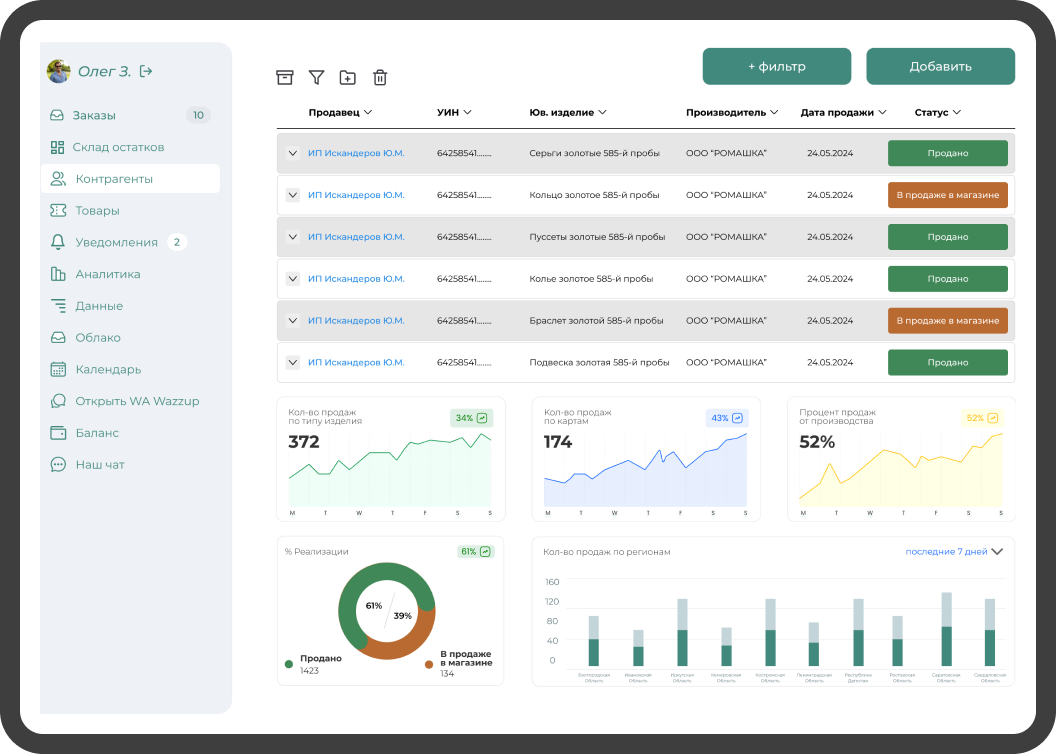Open seller link in Кольцо золотое row

[356, 195]
